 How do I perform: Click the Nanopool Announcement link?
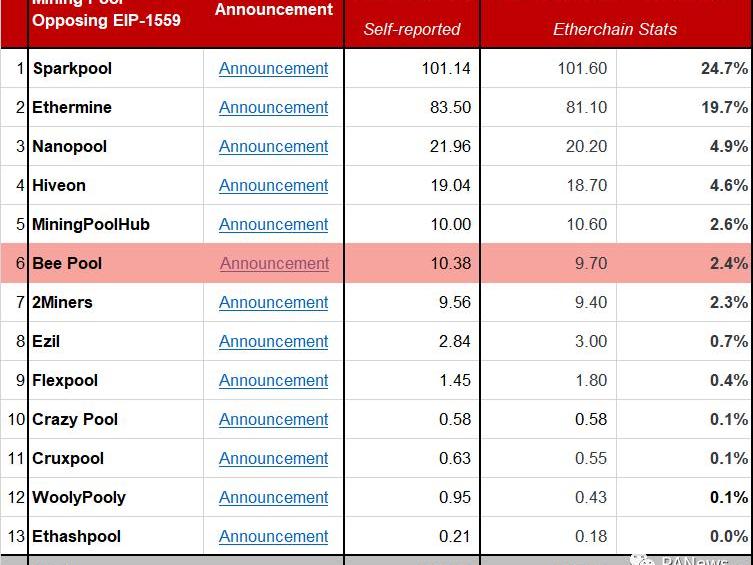coord(273,147)
